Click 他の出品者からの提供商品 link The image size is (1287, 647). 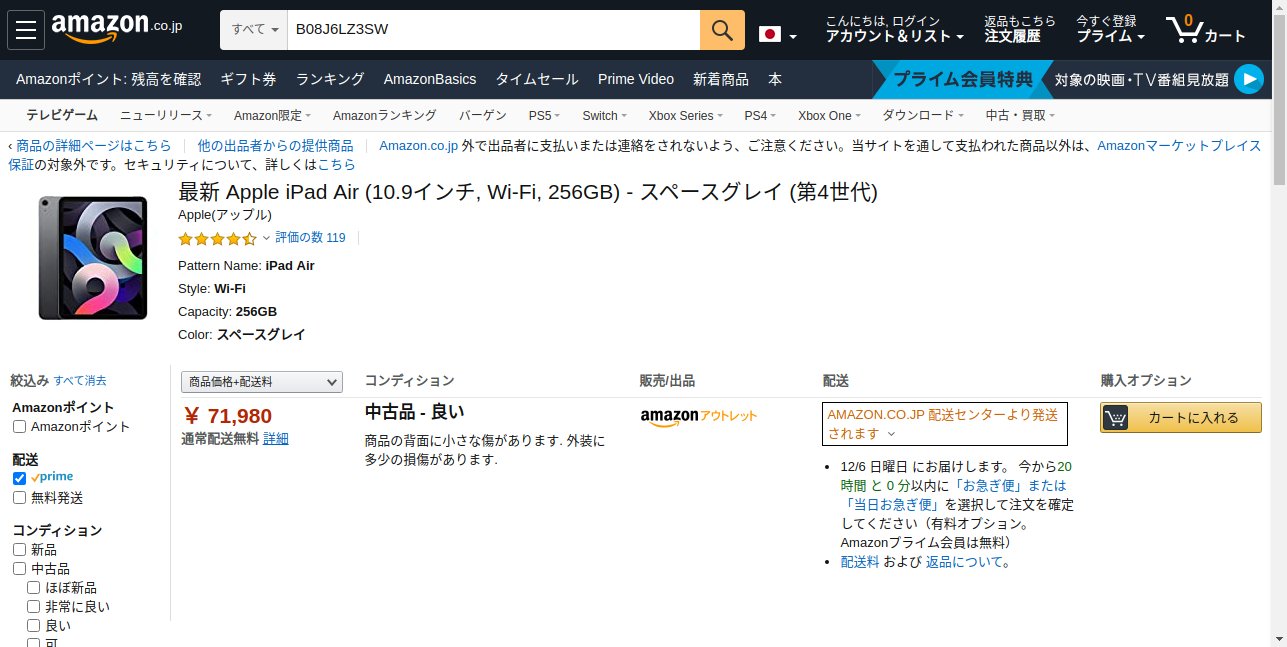[275, 146]
